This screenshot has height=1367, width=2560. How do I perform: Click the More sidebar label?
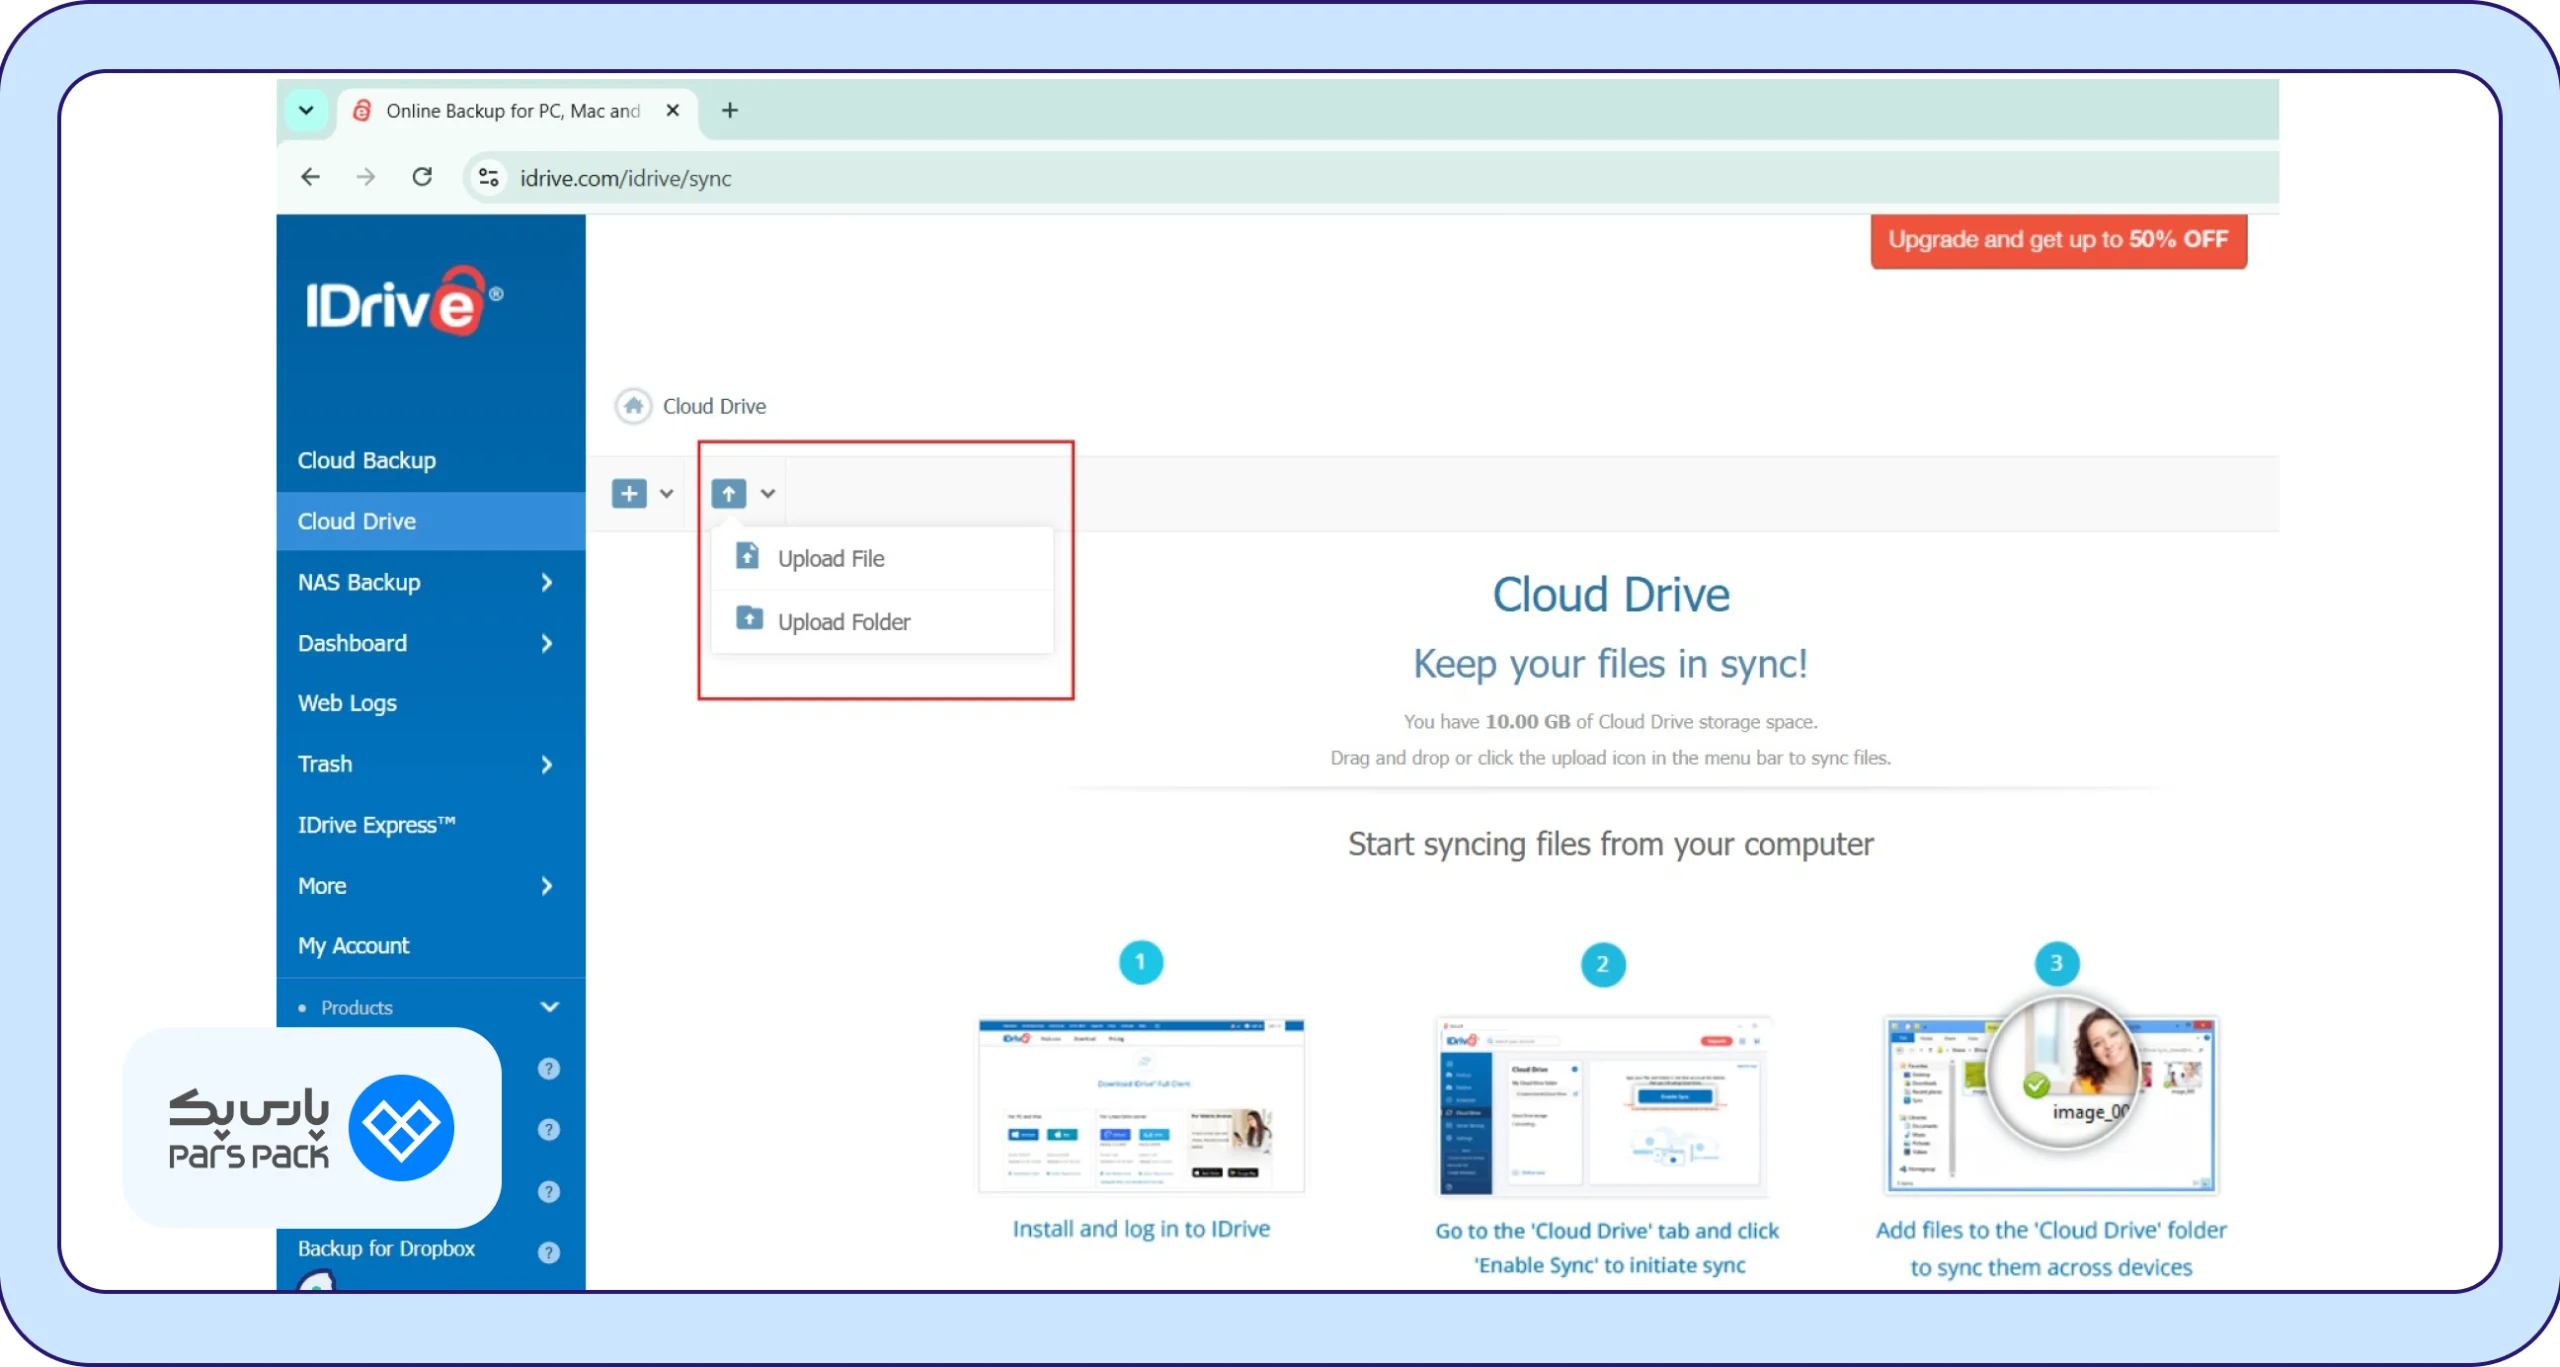[x=322, y=886]
